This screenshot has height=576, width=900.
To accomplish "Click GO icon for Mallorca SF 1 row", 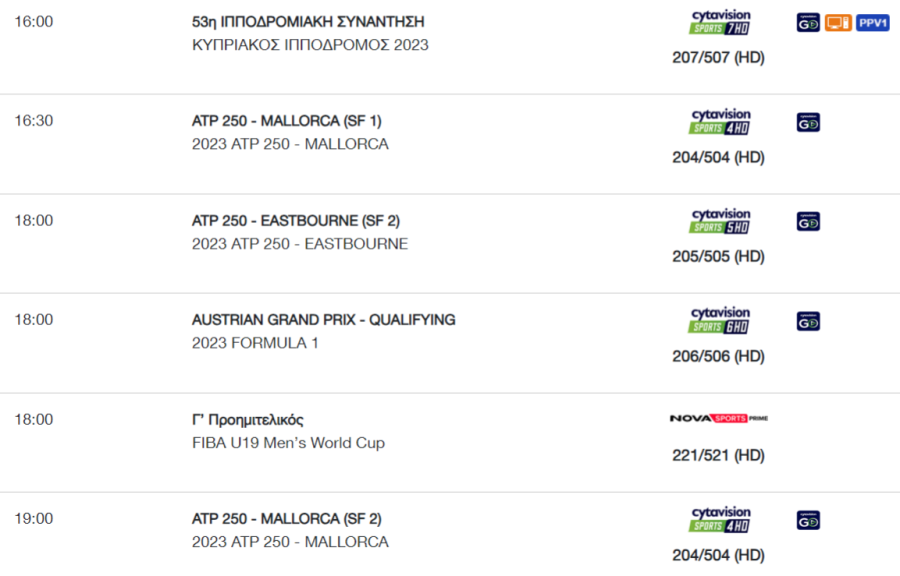I will click(808, 122).
